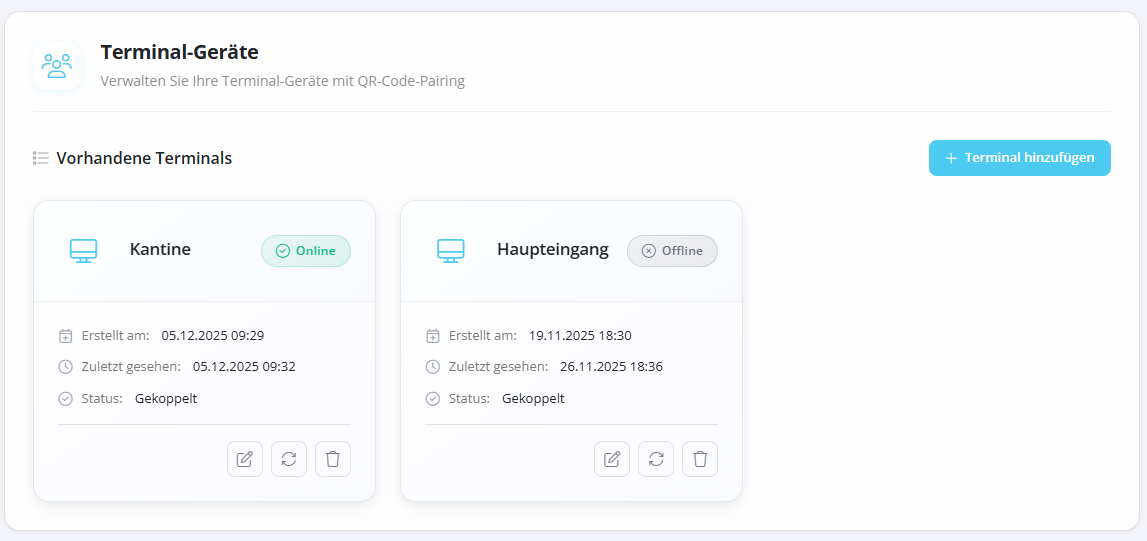
Task: Click the clock icon in Haupteingang card
Action: (x=433, y=367)
